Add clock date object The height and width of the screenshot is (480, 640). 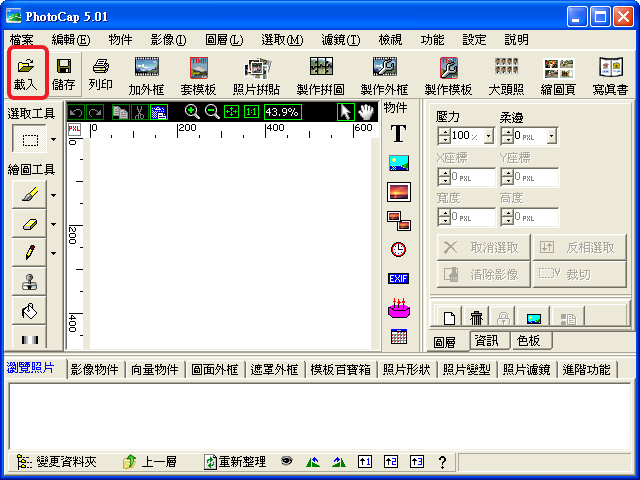pos(398,249)
